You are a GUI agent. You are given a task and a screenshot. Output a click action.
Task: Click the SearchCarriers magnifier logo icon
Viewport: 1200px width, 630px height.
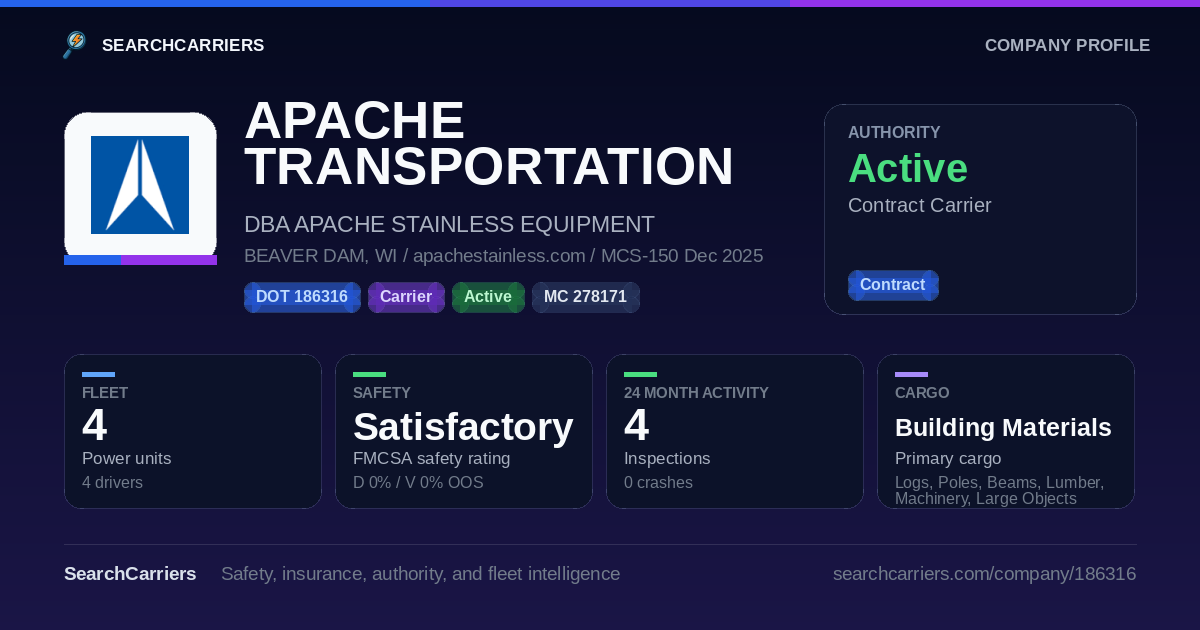[74, 45]
